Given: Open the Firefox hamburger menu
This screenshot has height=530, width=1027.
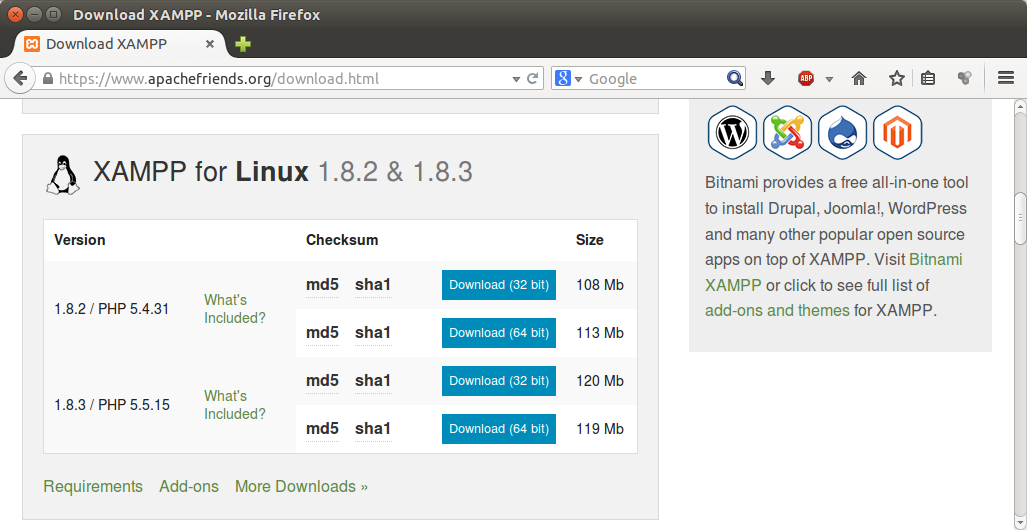Looking at the screenshot, I should [1006, 78].
